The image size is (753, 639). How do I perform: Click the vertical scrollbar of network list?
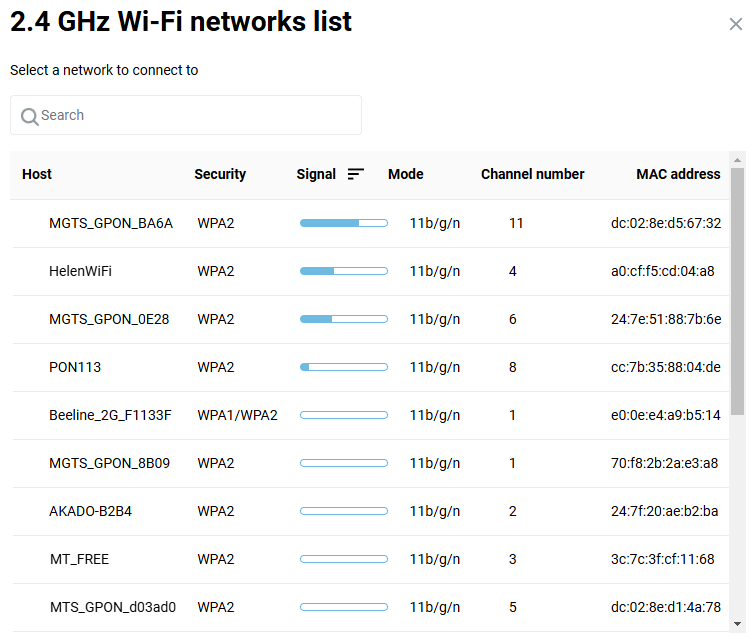coord(737,290)
